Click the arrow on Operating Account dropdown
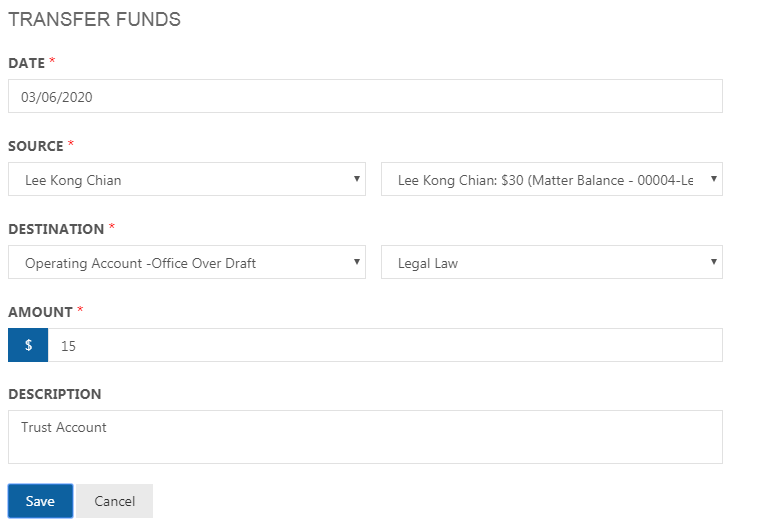 coord(356,262)
